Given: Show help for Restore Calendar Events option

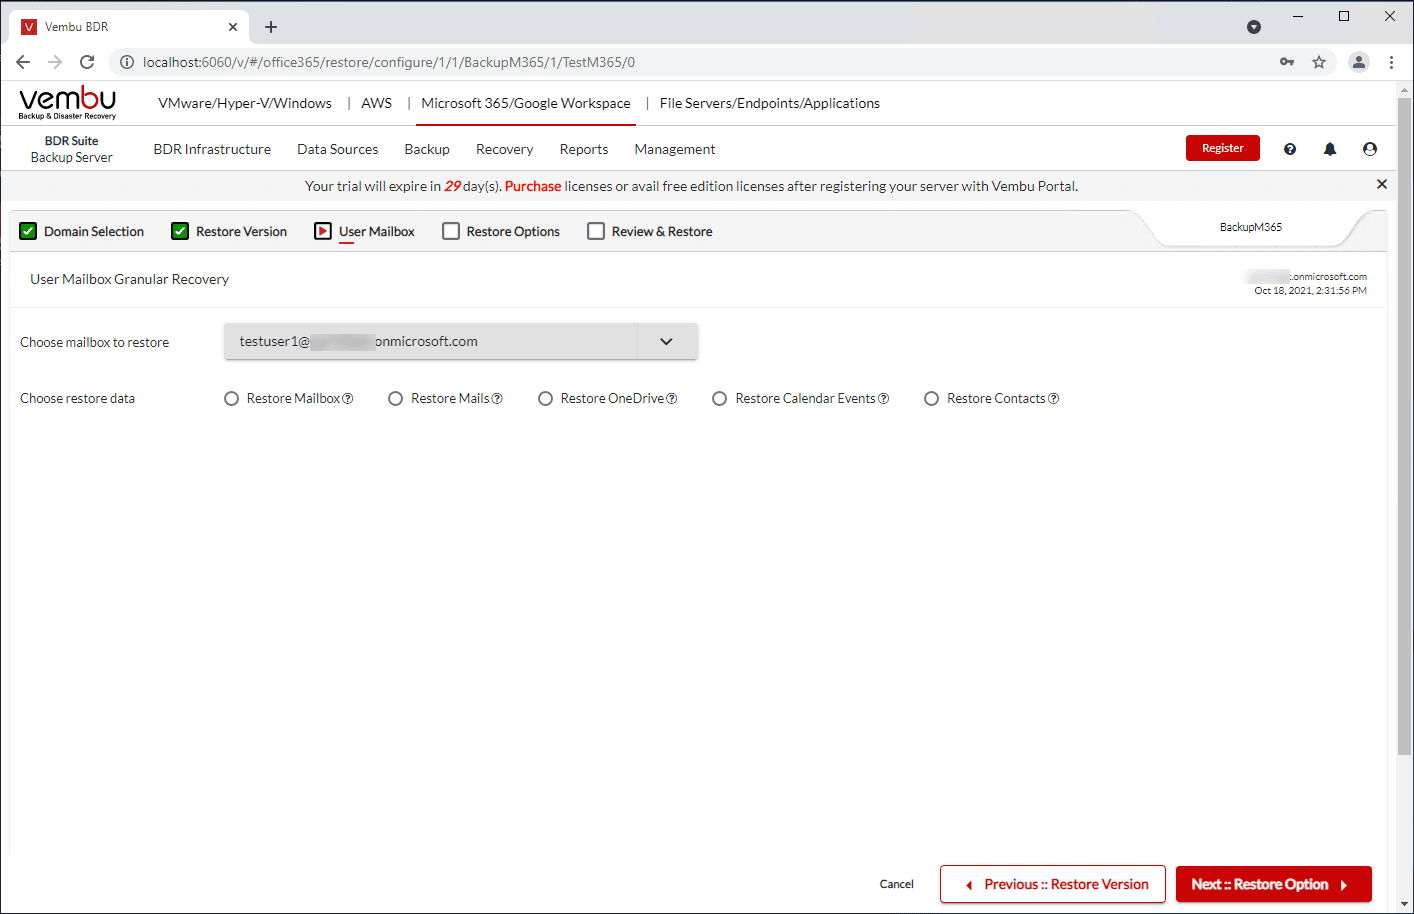Looking at the screenshot, I should pos(883,399).
